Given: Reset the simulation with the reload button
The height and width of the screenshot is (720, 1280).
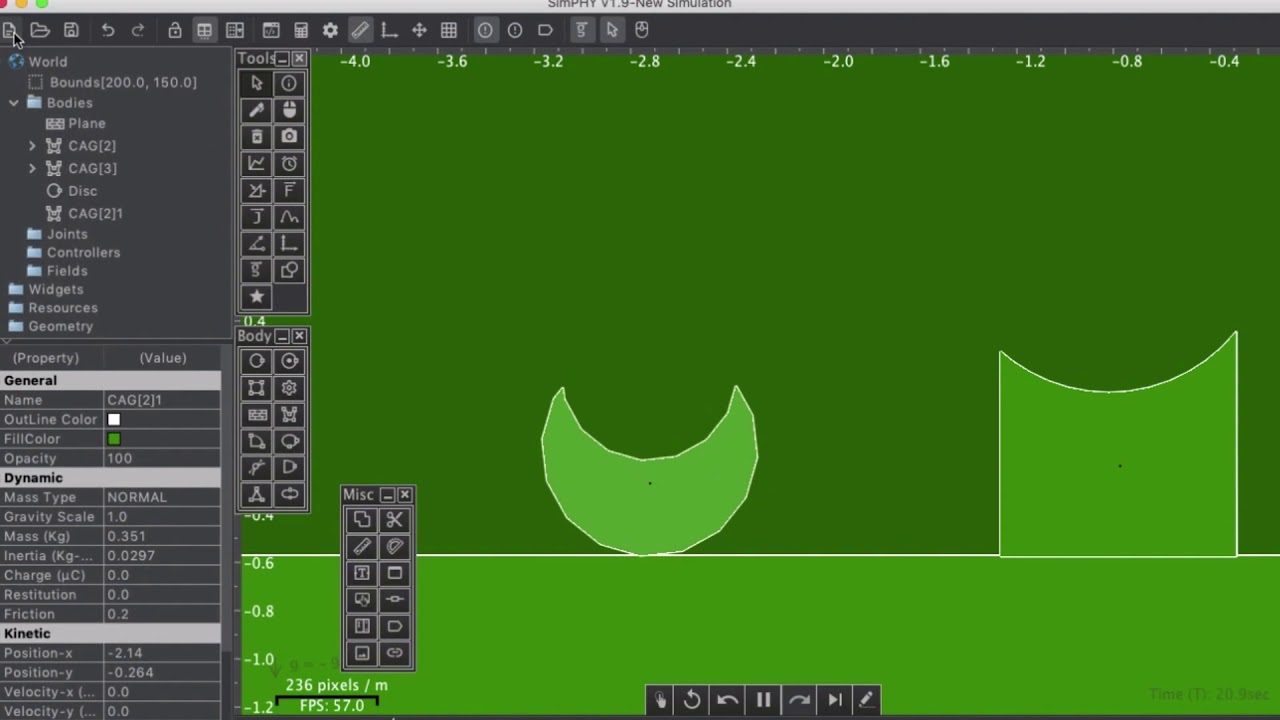Looking at the screenshot, I should point(692,700).
